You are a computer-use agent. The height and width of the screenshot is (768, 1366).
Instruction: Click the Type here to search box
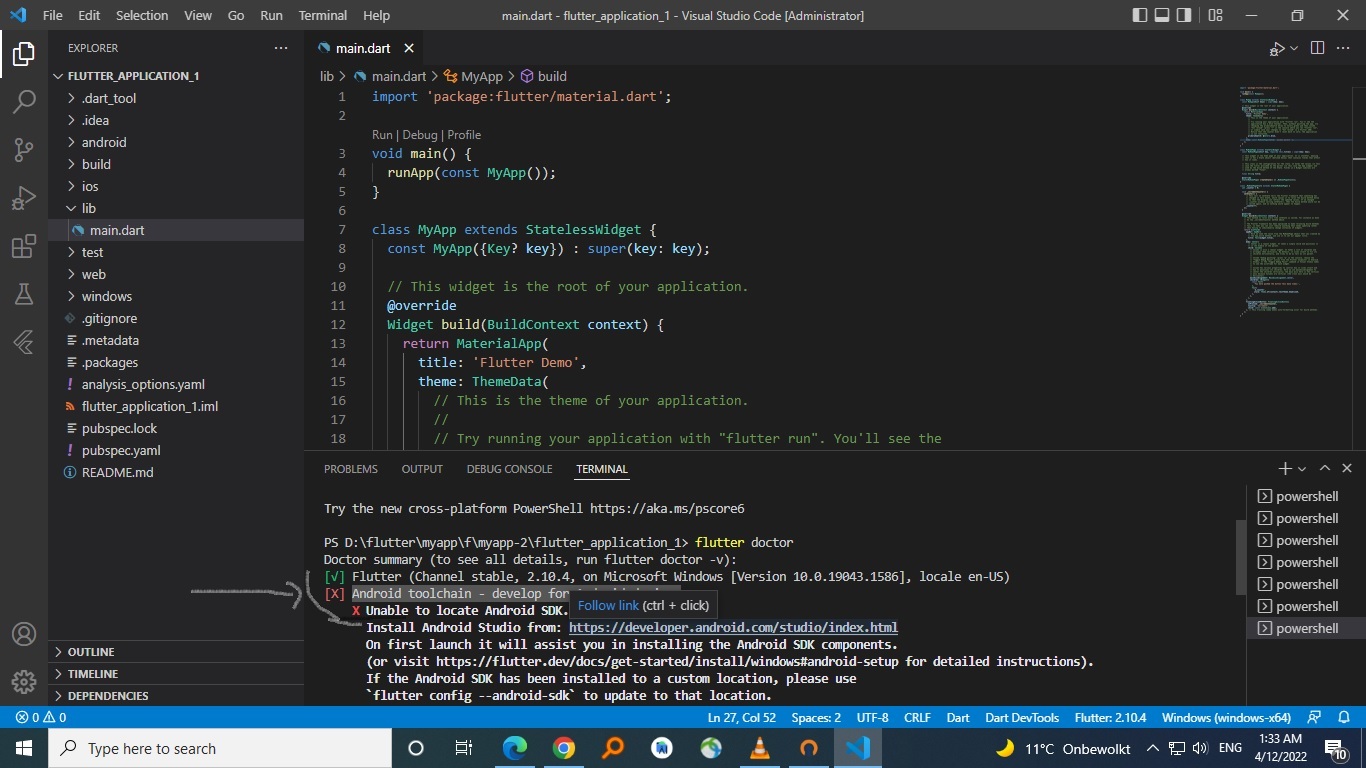click(220, 748)
